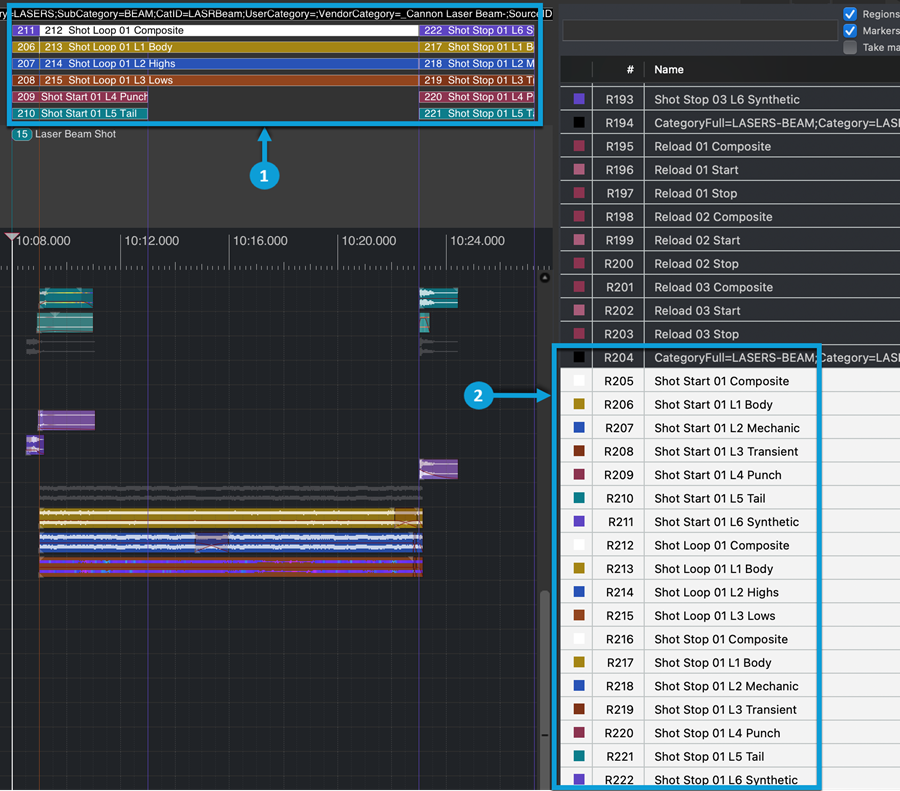Sort the list by # column header
Image resolution: width=900 pixels, height=791 pixels.
(629, 70)
